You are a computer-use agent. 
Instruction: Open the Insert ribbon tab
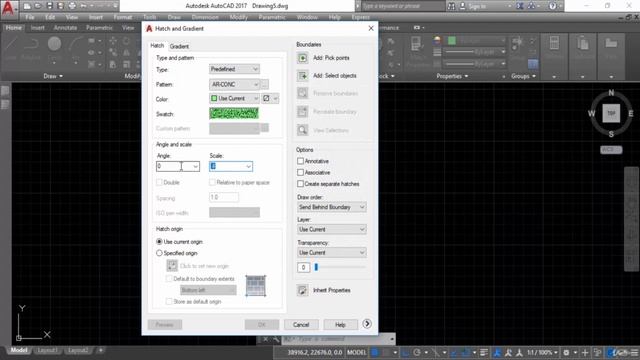point(38,28)
